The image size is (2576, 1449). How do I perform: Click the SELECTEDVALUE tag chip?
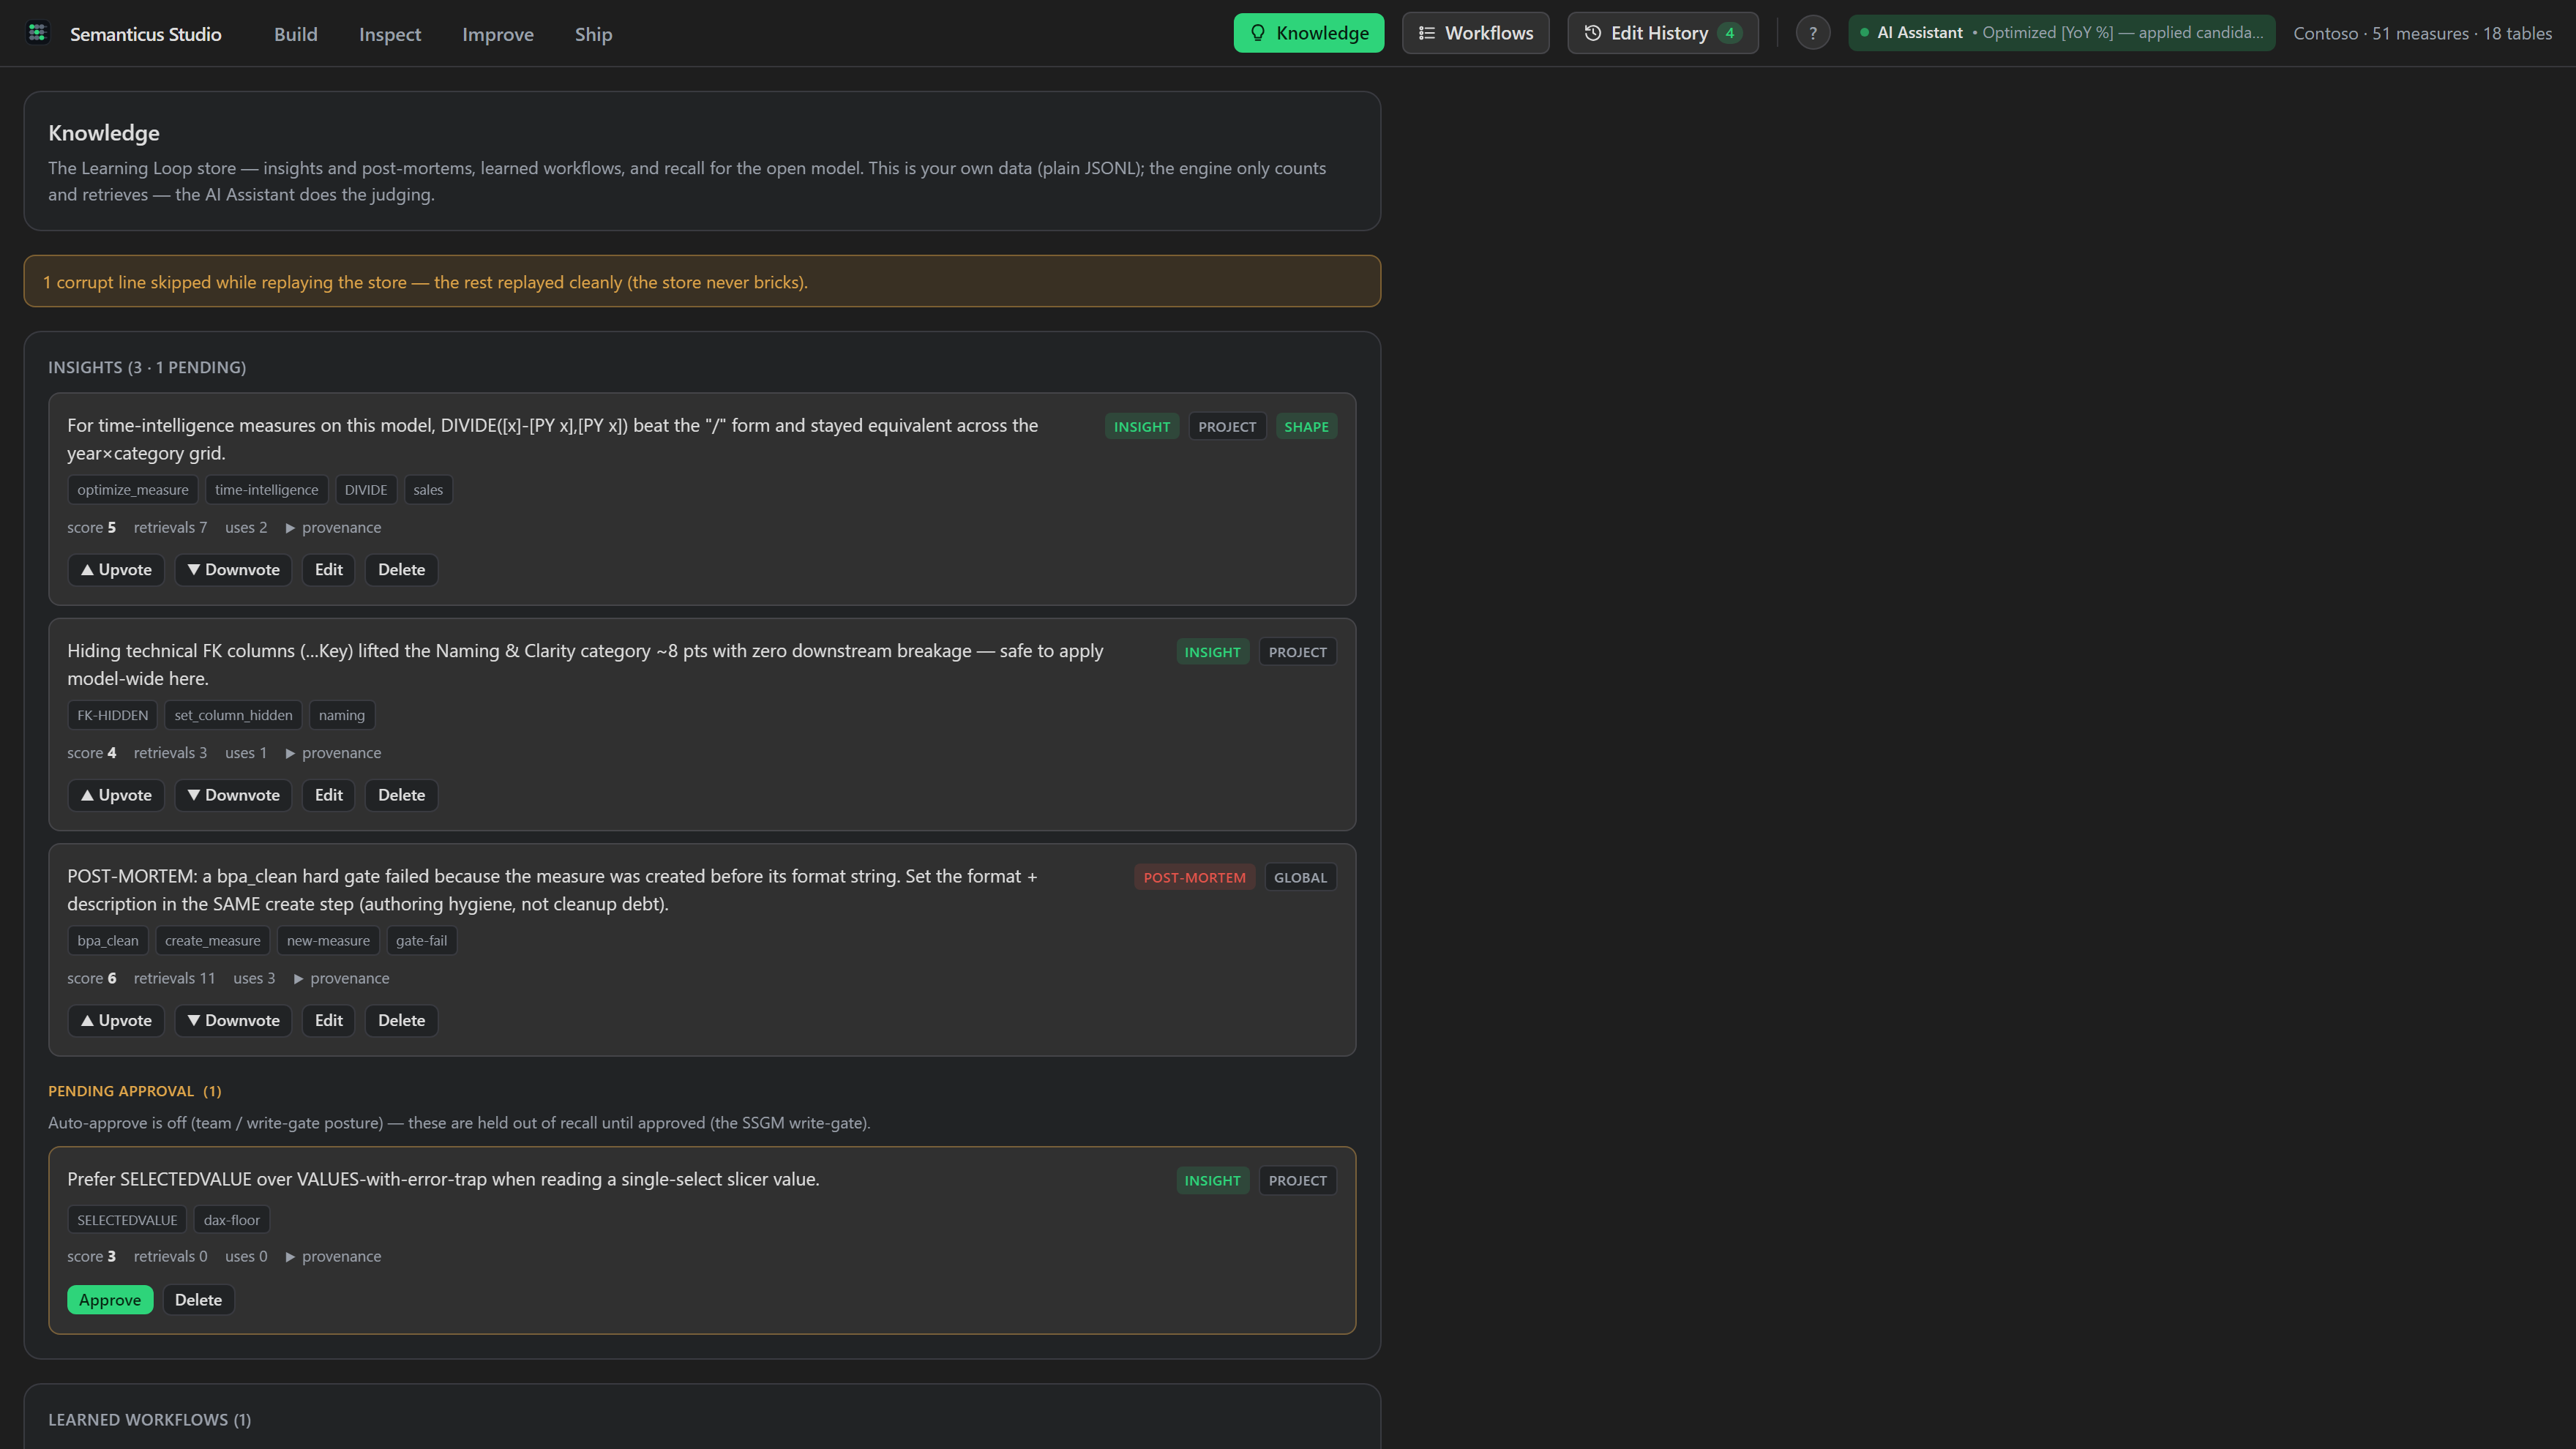pos(127,1220)
